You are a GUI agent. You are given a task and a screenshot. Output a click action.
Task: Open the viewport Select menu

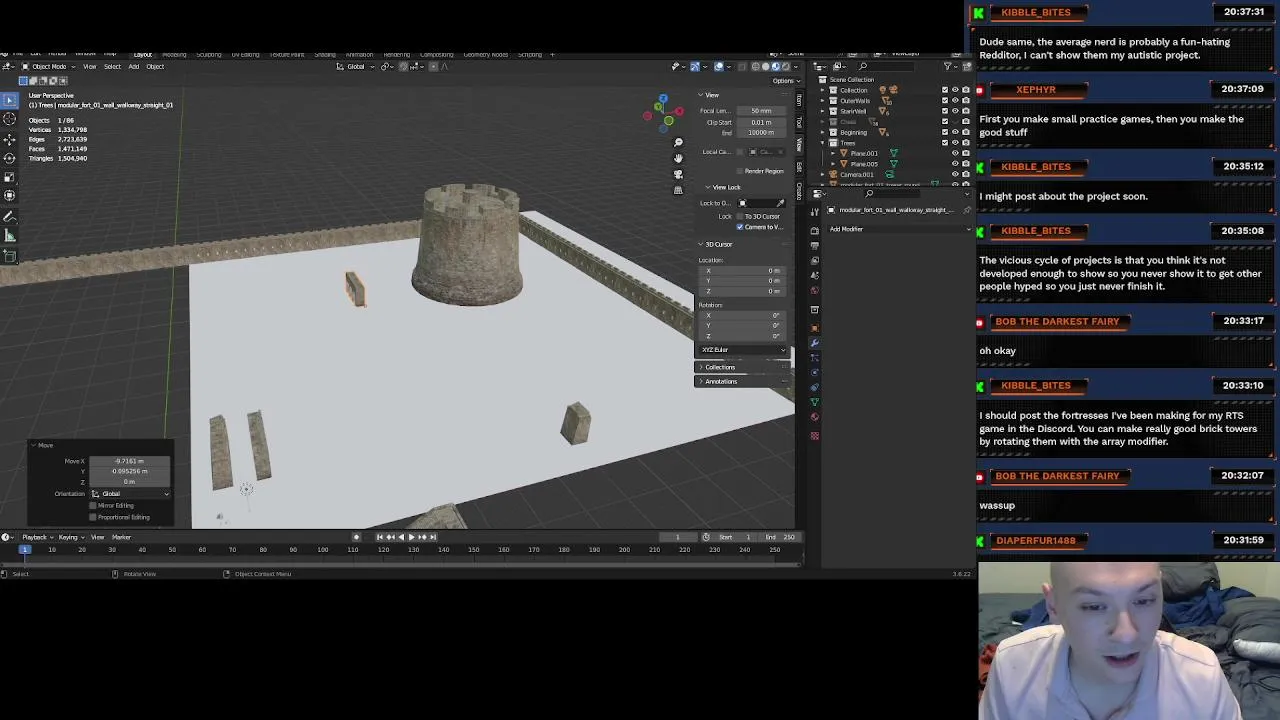(112, 66)
